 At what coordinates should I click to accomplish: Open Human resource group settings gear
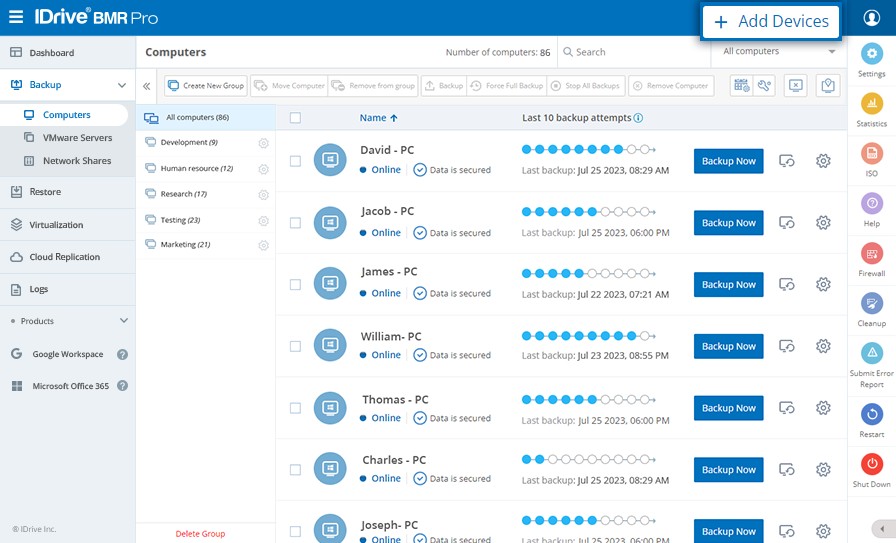pyautogui.click(x=263, y=169)
